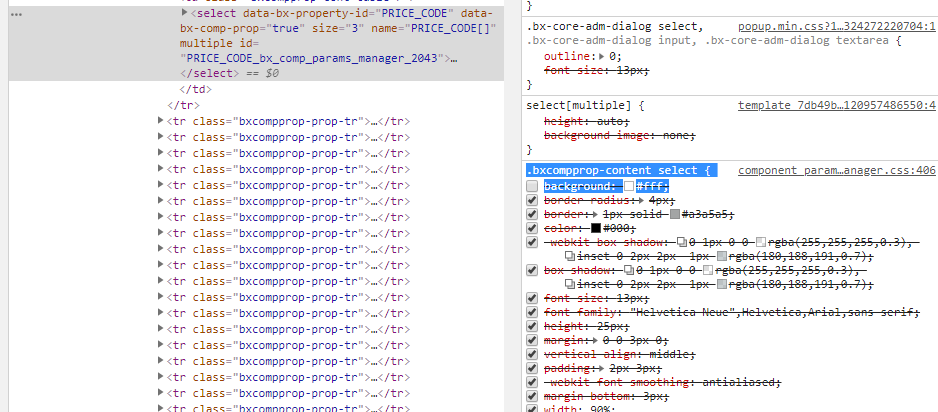Click box-shadow rgba(255,255,255,0.3) color swatch
The width and height of the screenshot is (938, 412).
[708, 270]
